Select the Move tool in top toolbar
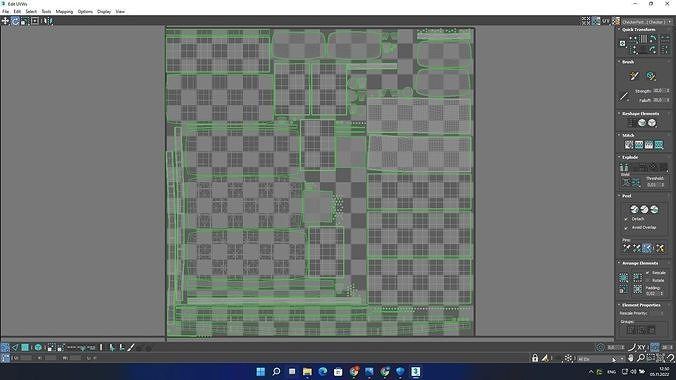 tap(5, 21)
